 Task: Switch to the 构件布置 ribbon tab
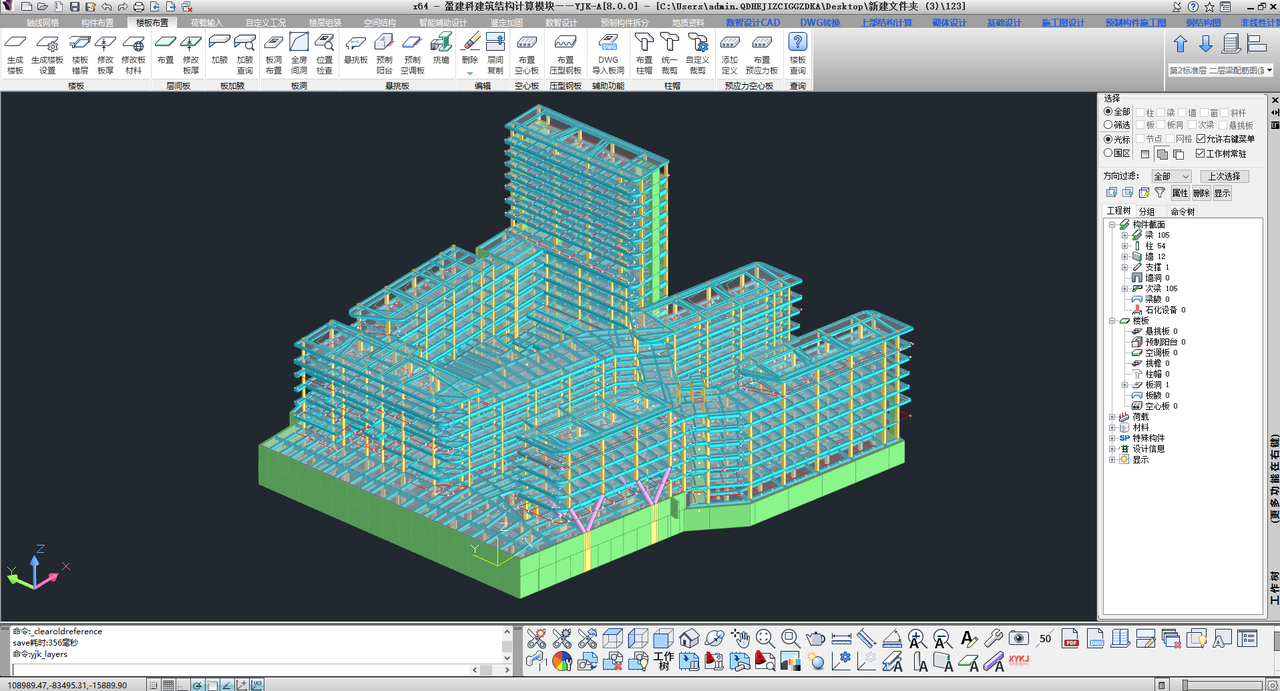[97, 22]
